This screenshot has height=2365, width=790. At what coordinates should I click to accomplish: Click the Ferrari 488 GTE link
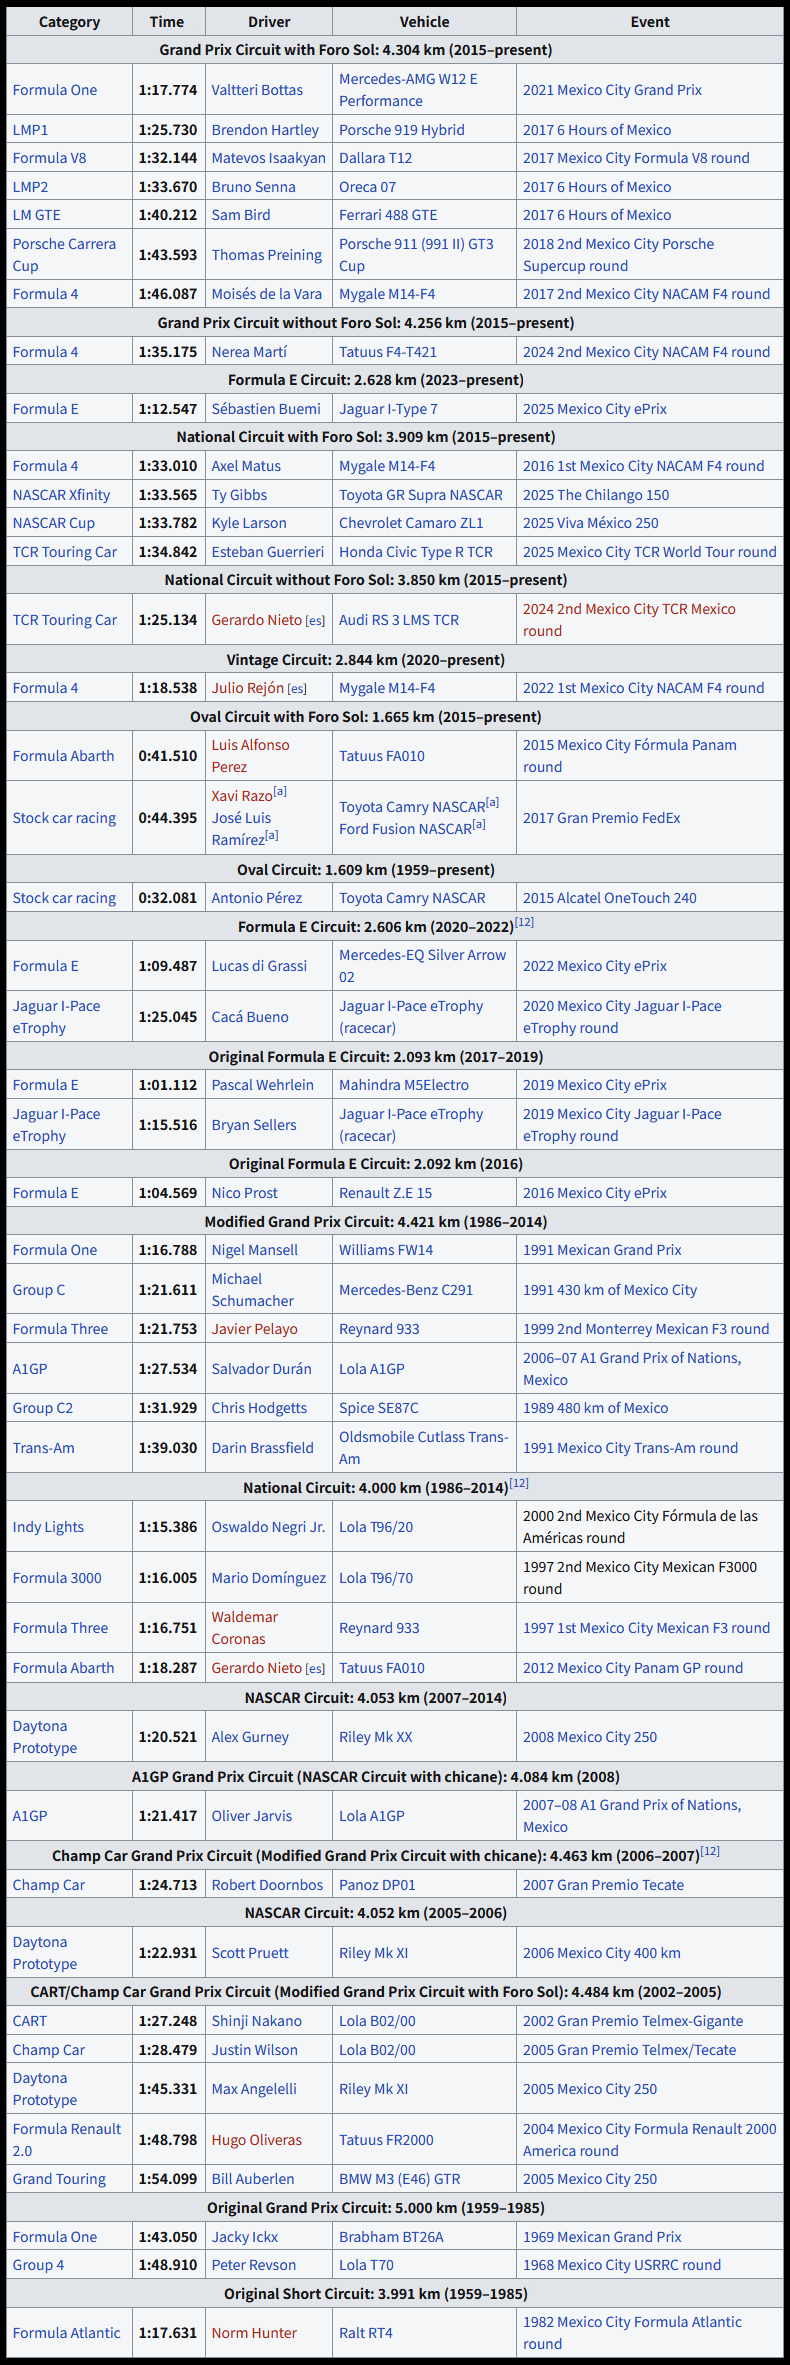coord(388,215)
